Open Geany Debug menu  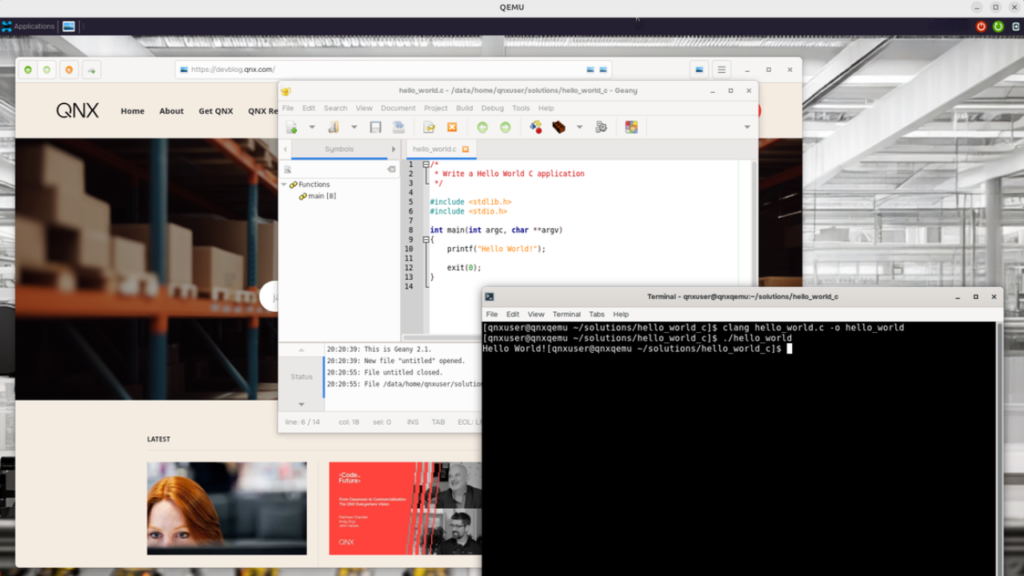pyautogui.click(x=492, y=108)
